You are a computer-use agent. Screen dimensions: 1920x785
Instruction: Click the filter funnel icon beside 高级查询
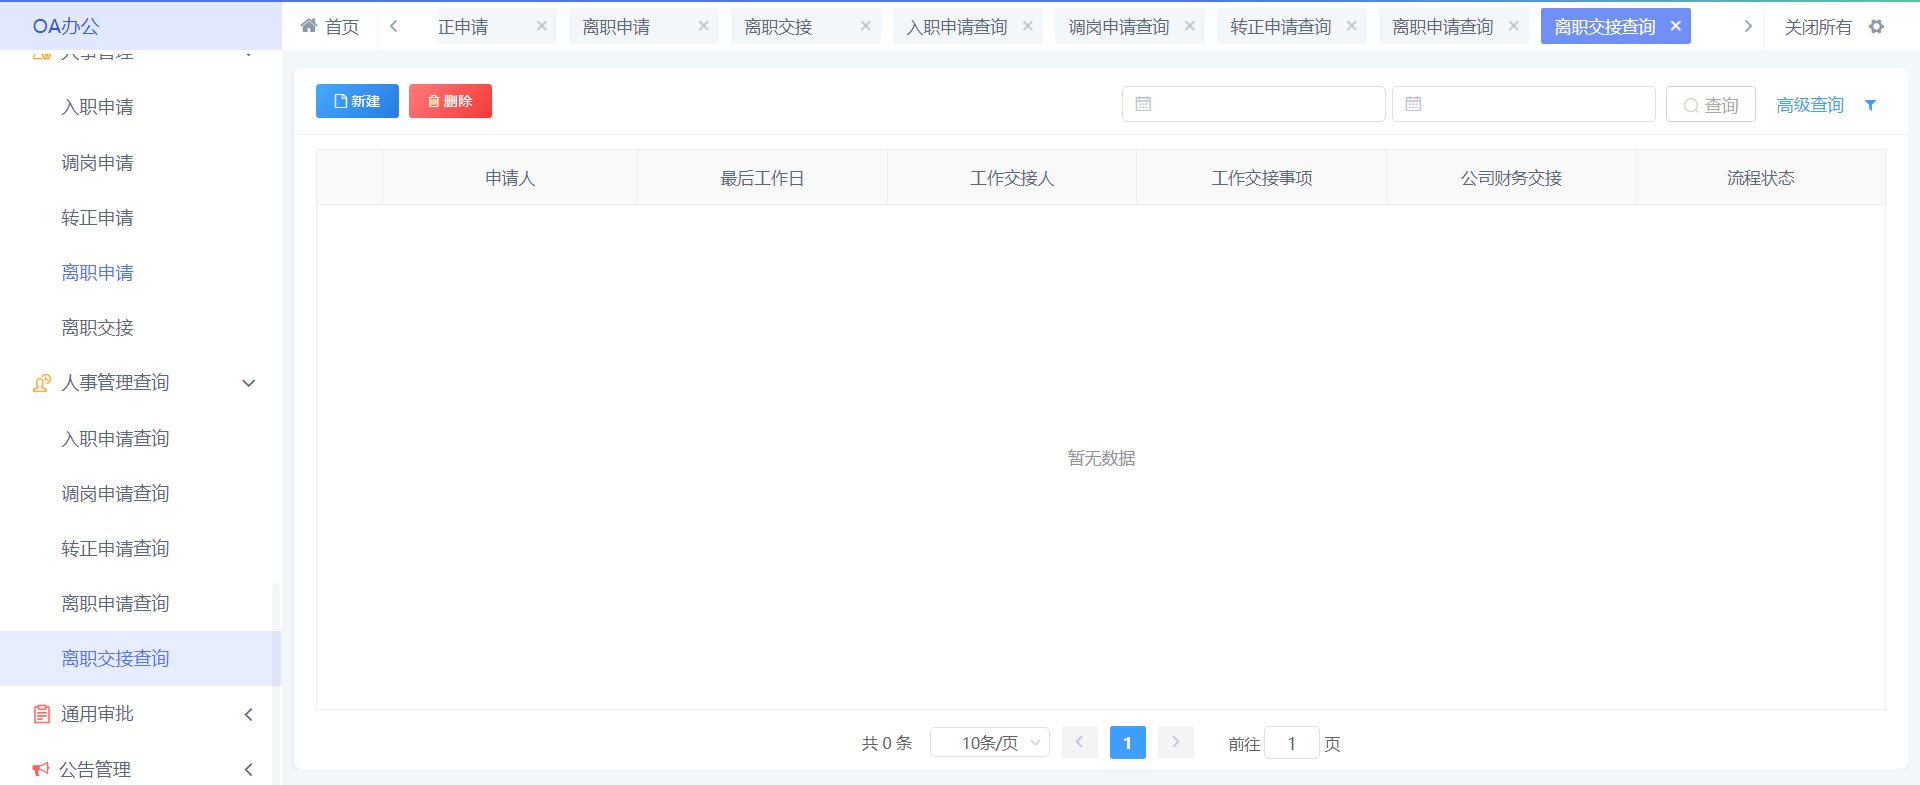(x=1870, y=105)
